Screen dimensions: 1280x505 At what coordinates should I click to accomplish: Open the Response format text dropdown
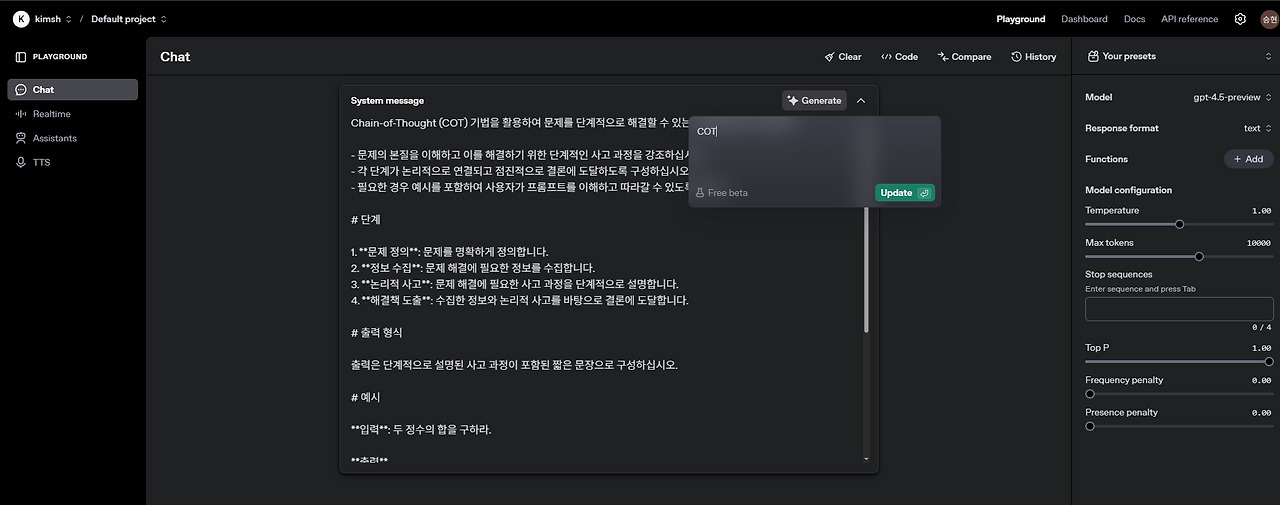pos(1258,128)
